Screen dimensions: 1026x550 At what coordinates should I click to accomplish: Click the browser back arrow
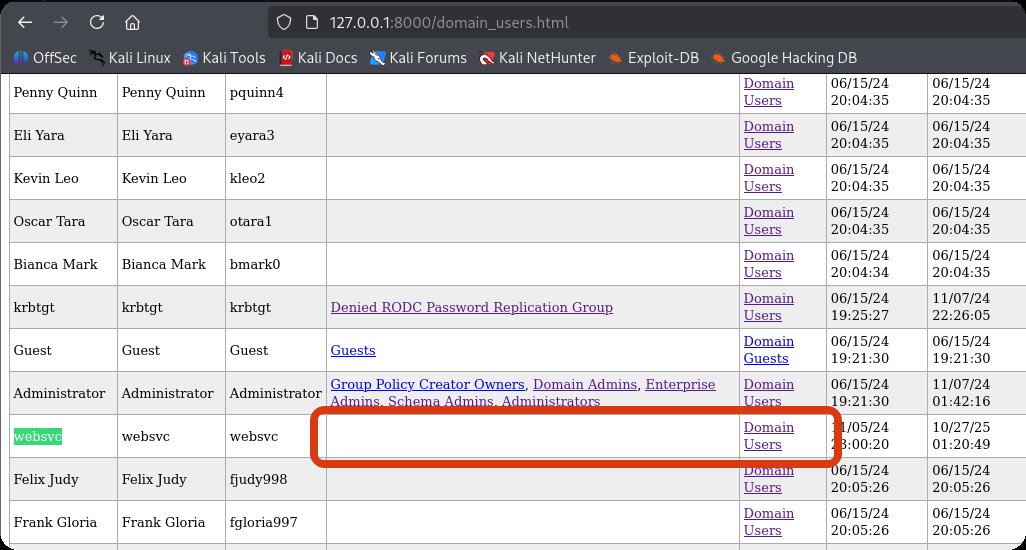pos(25,22)
